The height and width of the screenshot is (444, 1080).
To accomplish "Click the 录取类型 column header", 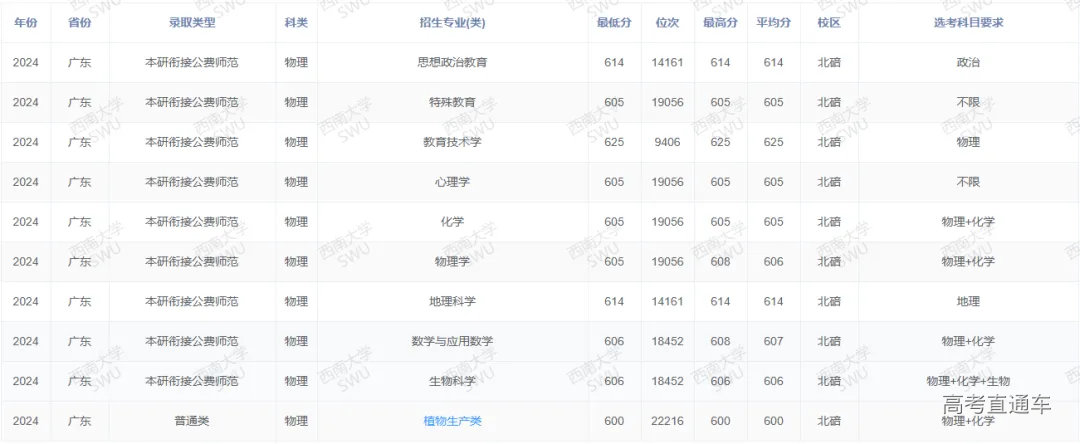I will pyautogui.click(x=191, y=22).
